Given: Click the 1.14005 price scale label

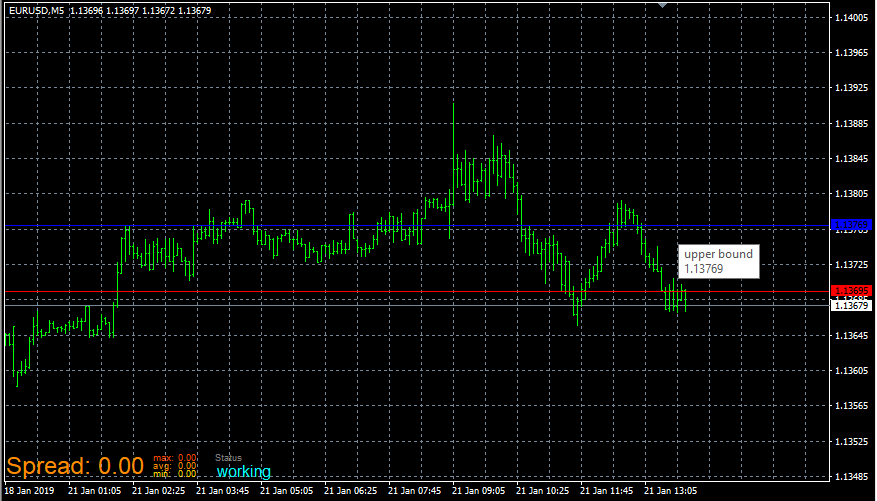Looking at the screenshot, I should point(851,18).
